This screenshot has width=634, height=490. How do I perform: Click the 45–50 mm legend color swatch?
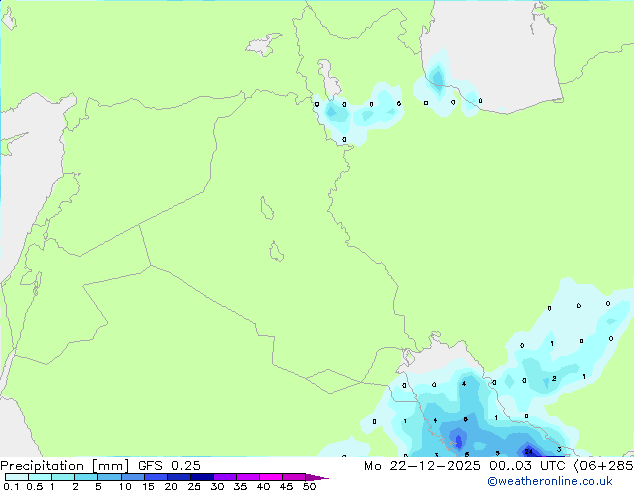294,477
